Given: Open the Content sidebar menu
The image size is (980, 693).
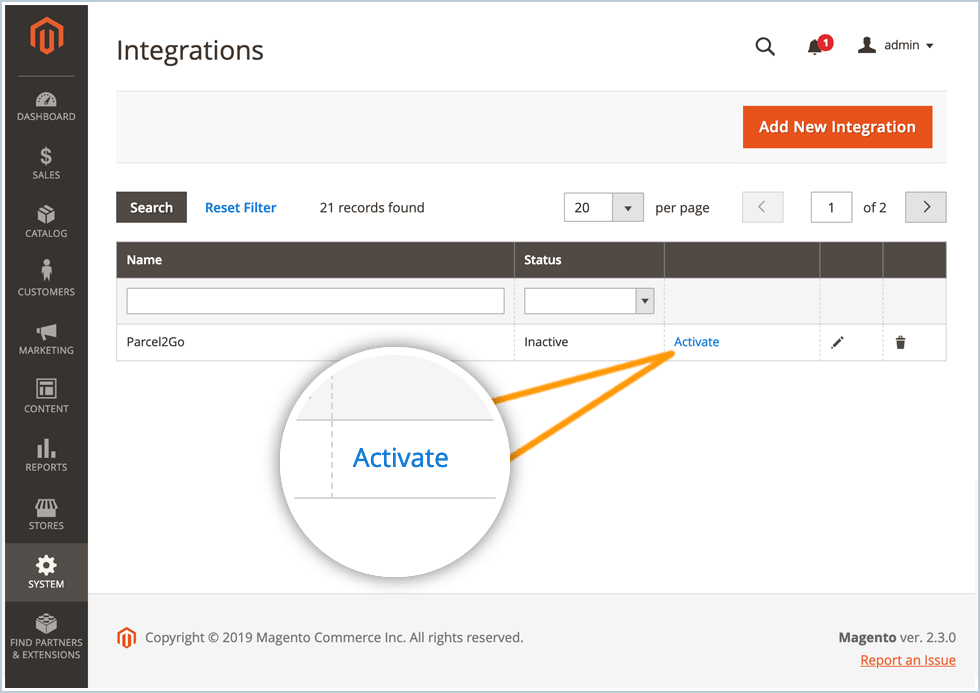Looking at the screenshot, I should (x=46, y=397).
